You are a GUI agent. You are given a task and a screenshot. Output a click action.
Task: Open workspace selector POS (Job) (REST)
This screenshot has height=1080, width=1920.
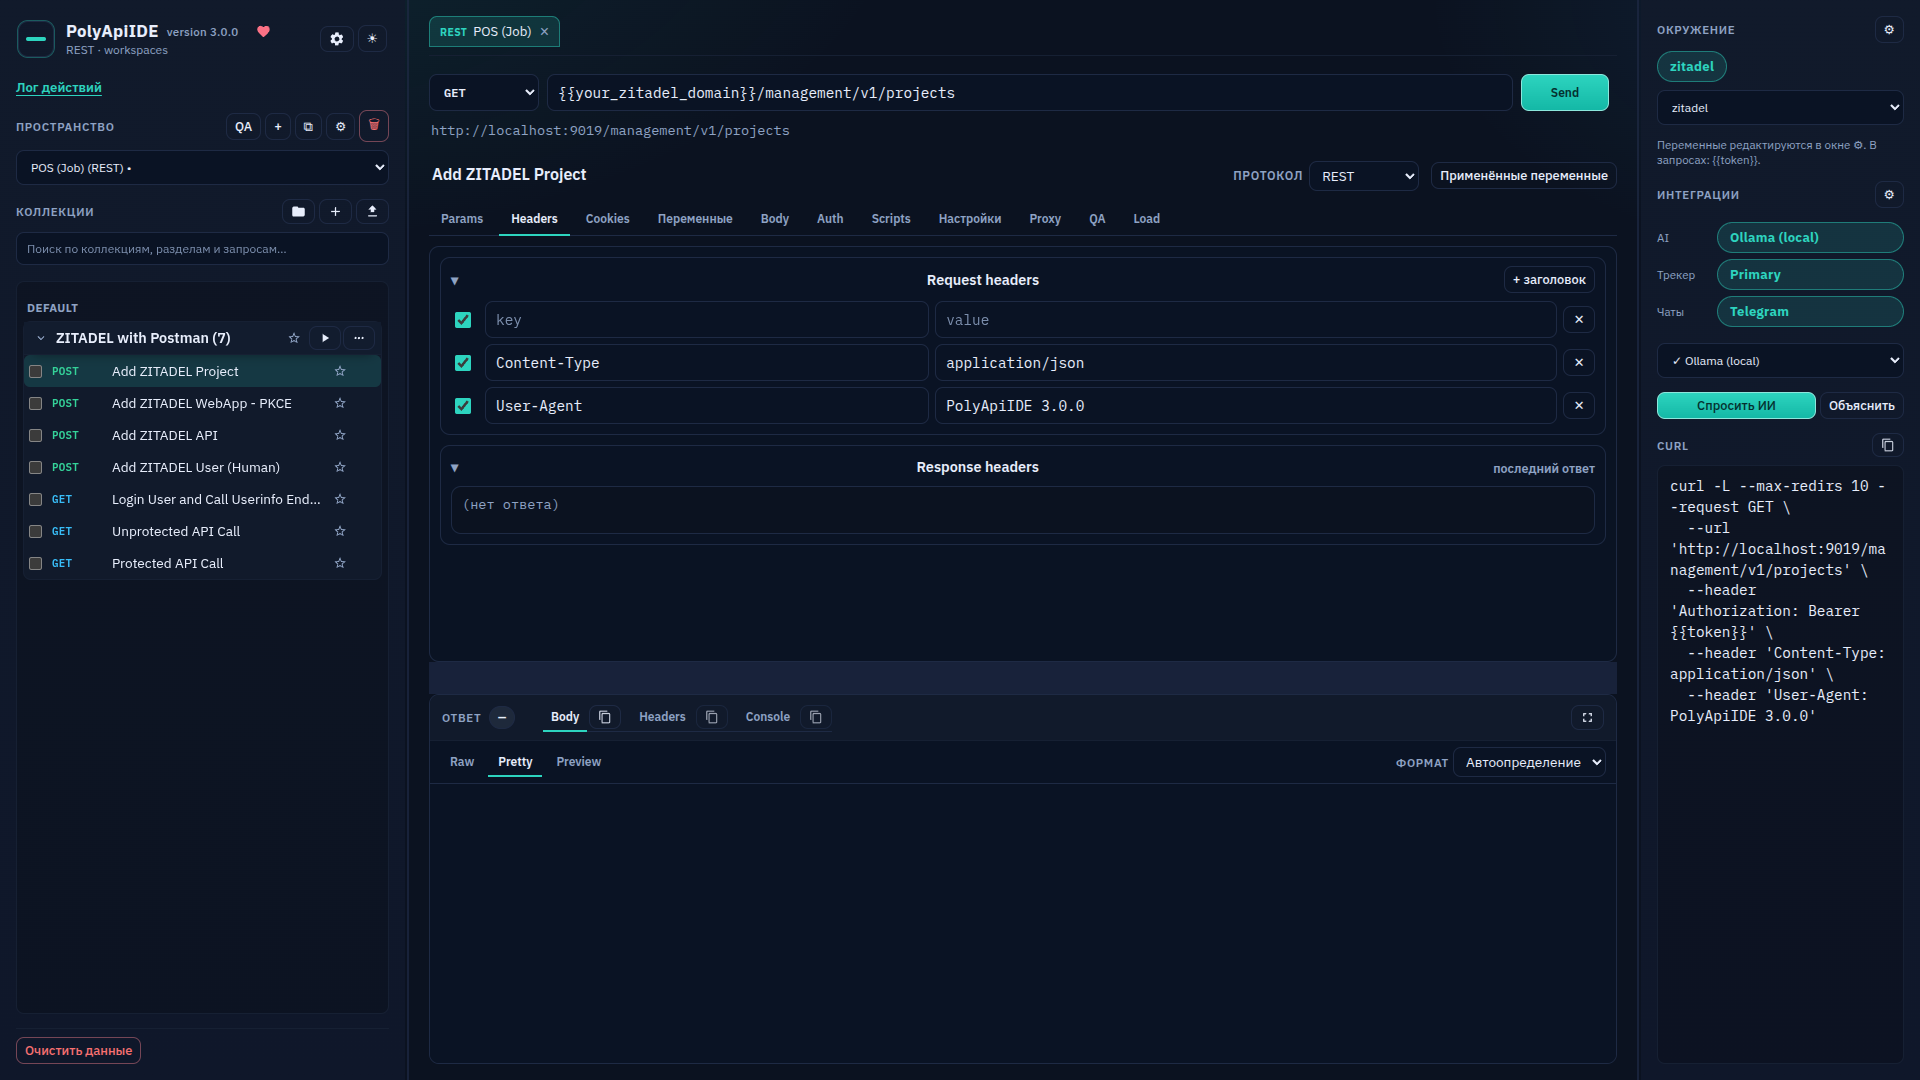pyautogui.click(x=203, y=168)
